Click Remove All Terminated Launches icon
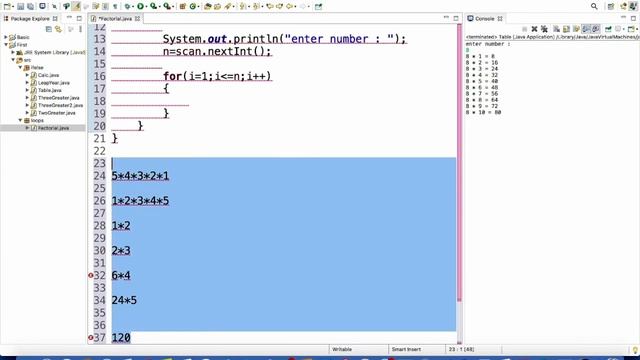The width and height of the screenshot is (640, 360). tap(544, 29)
